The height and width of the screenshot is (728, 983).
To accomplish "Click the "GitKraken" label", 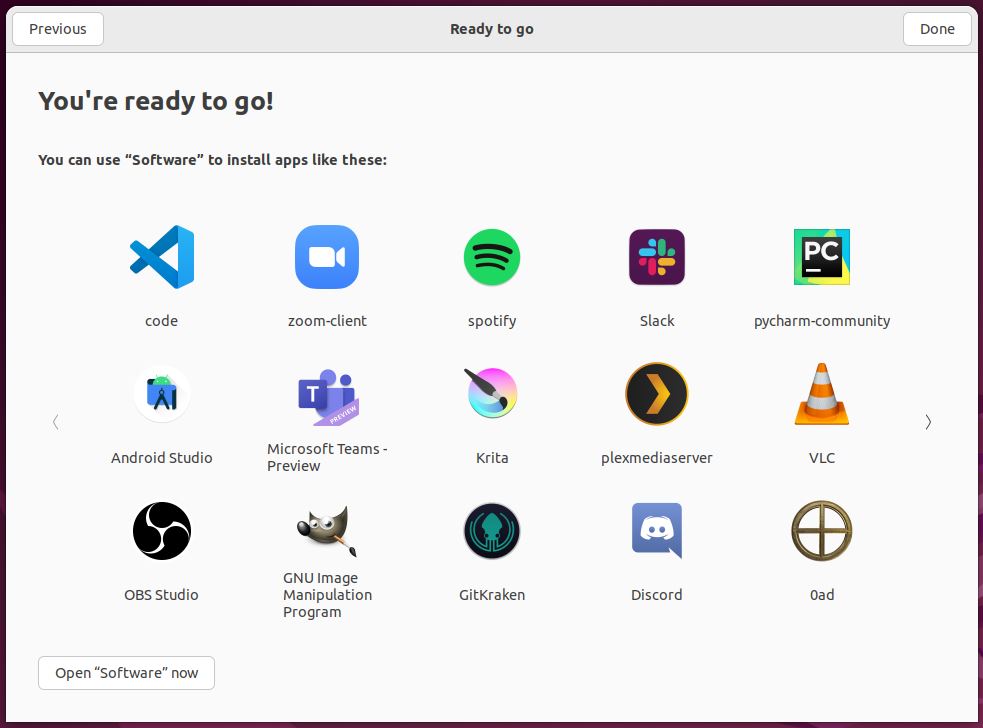I will [492, 595].
